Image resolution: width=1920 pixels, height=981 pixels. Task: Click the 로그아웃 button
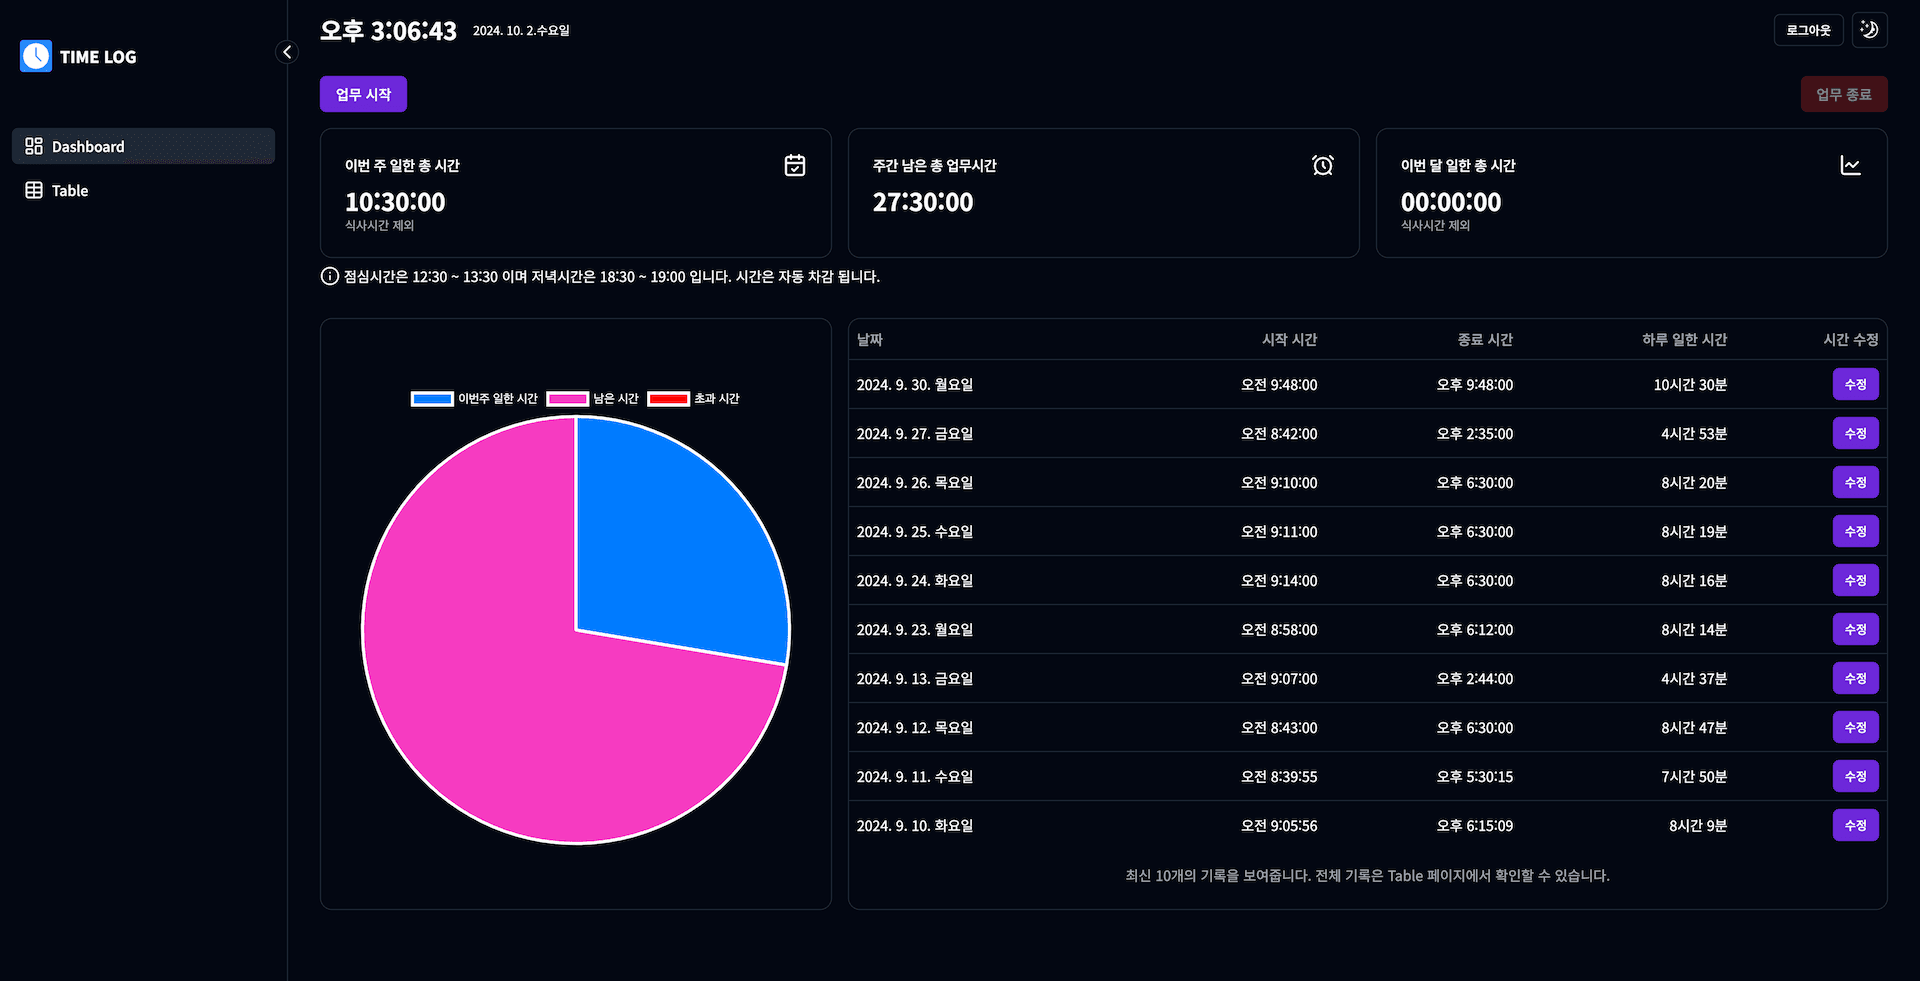tap(1808, 29)
